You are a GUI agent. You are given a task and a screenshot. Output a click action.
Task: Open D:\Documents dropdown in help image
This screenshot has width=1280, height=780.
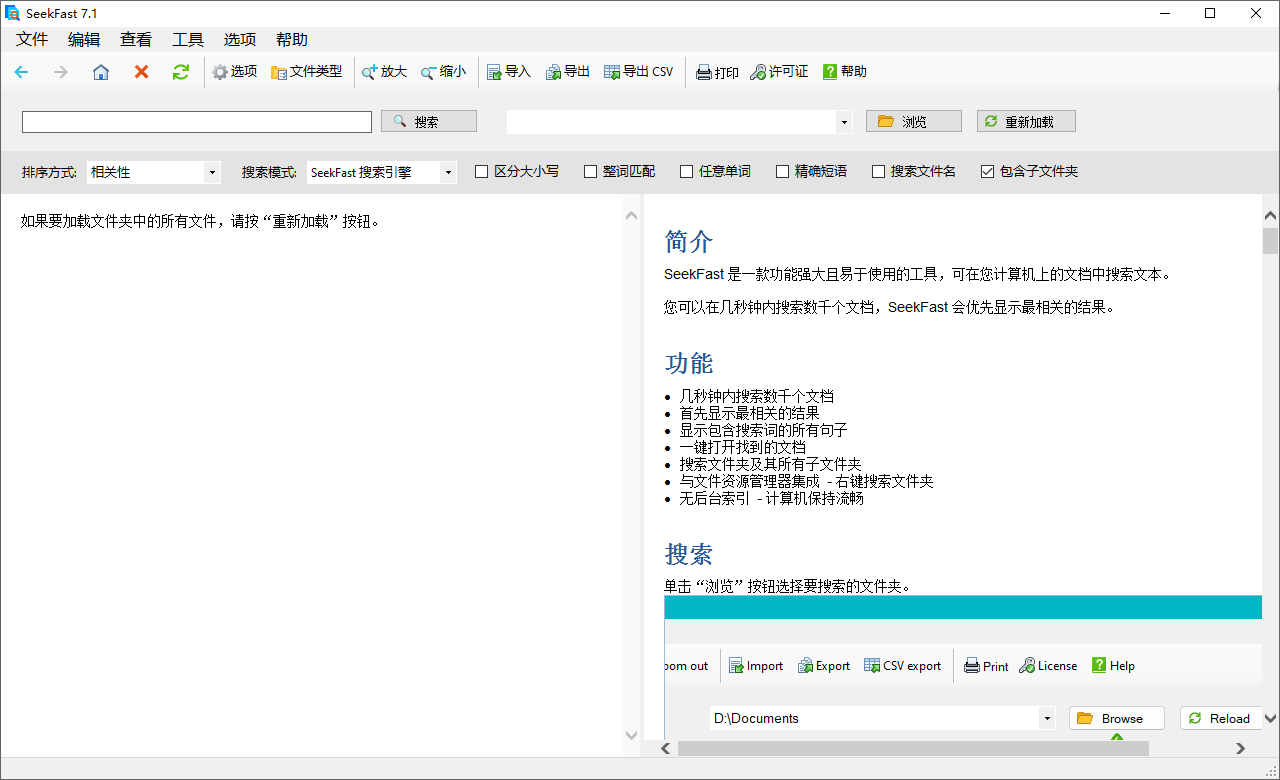point(1047,718)
